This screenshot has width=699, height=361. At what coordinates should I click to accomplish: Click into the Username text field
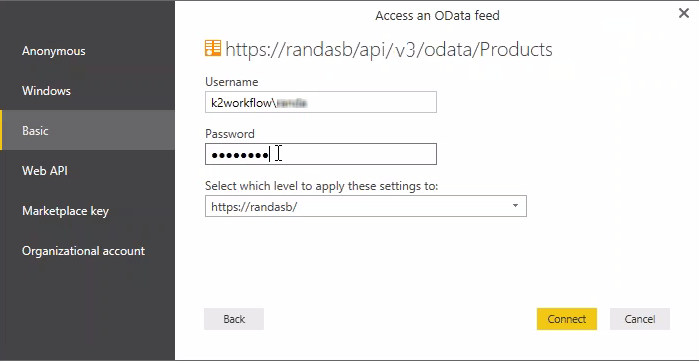321,103
